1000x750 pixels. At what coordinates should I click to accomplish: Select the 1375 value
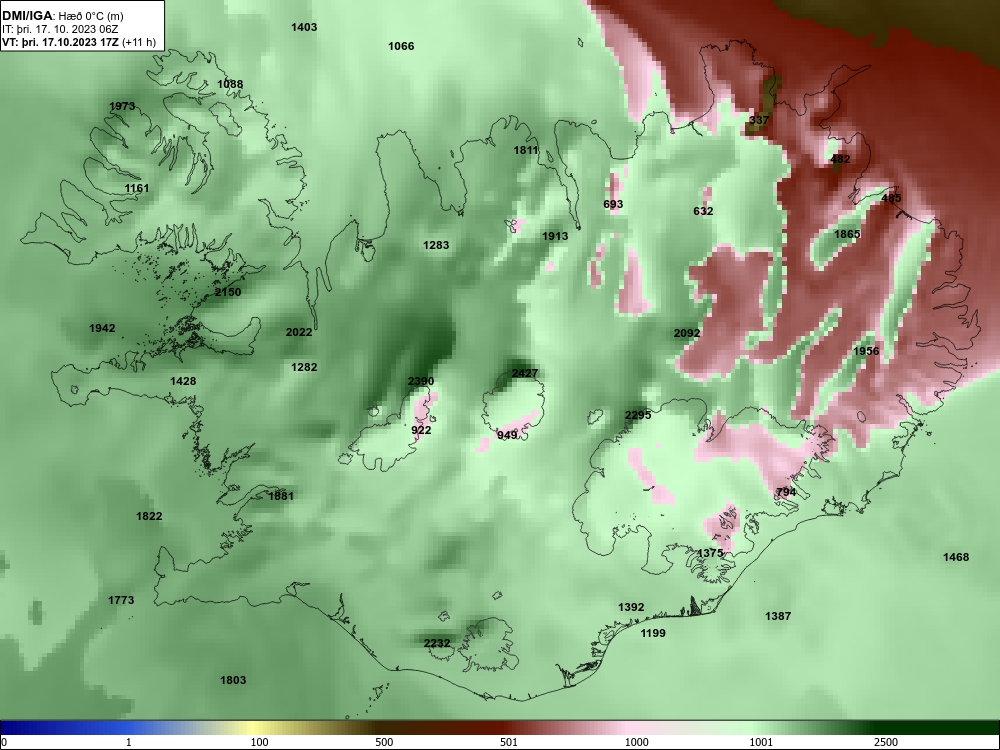tap(710, 553)
